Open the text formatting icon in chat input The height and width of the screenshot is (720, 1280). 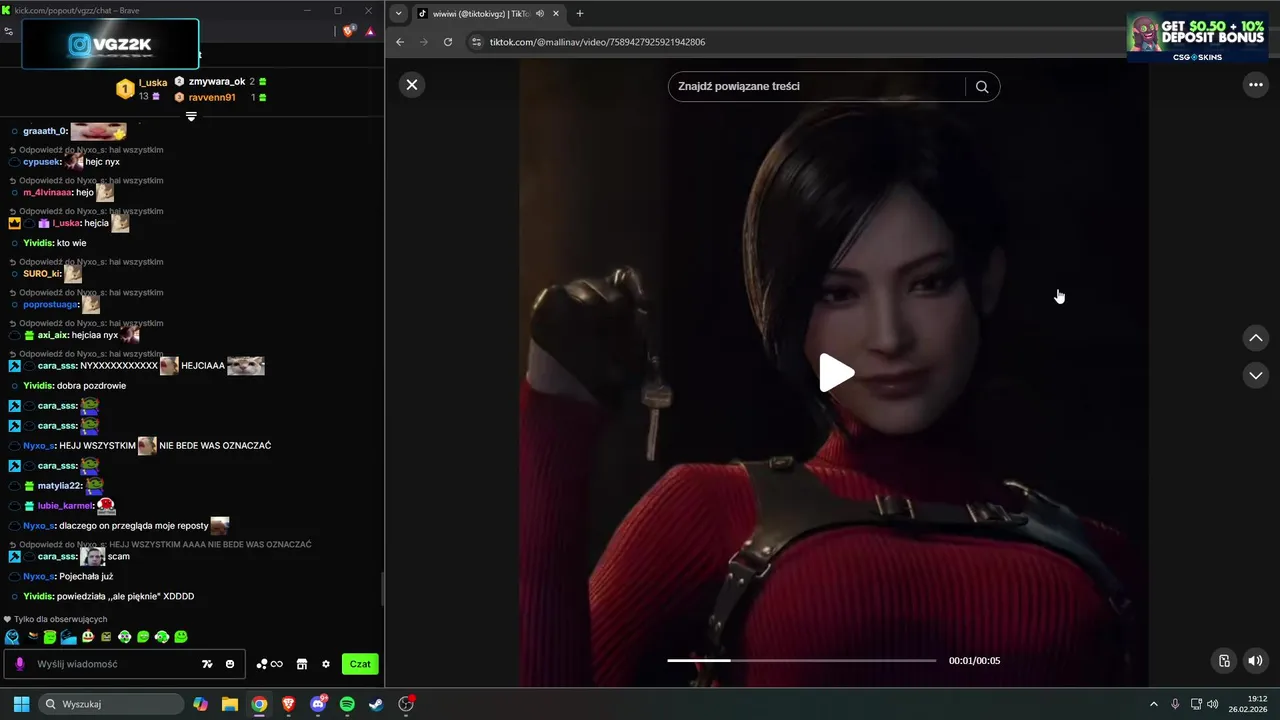click(207, 664)
